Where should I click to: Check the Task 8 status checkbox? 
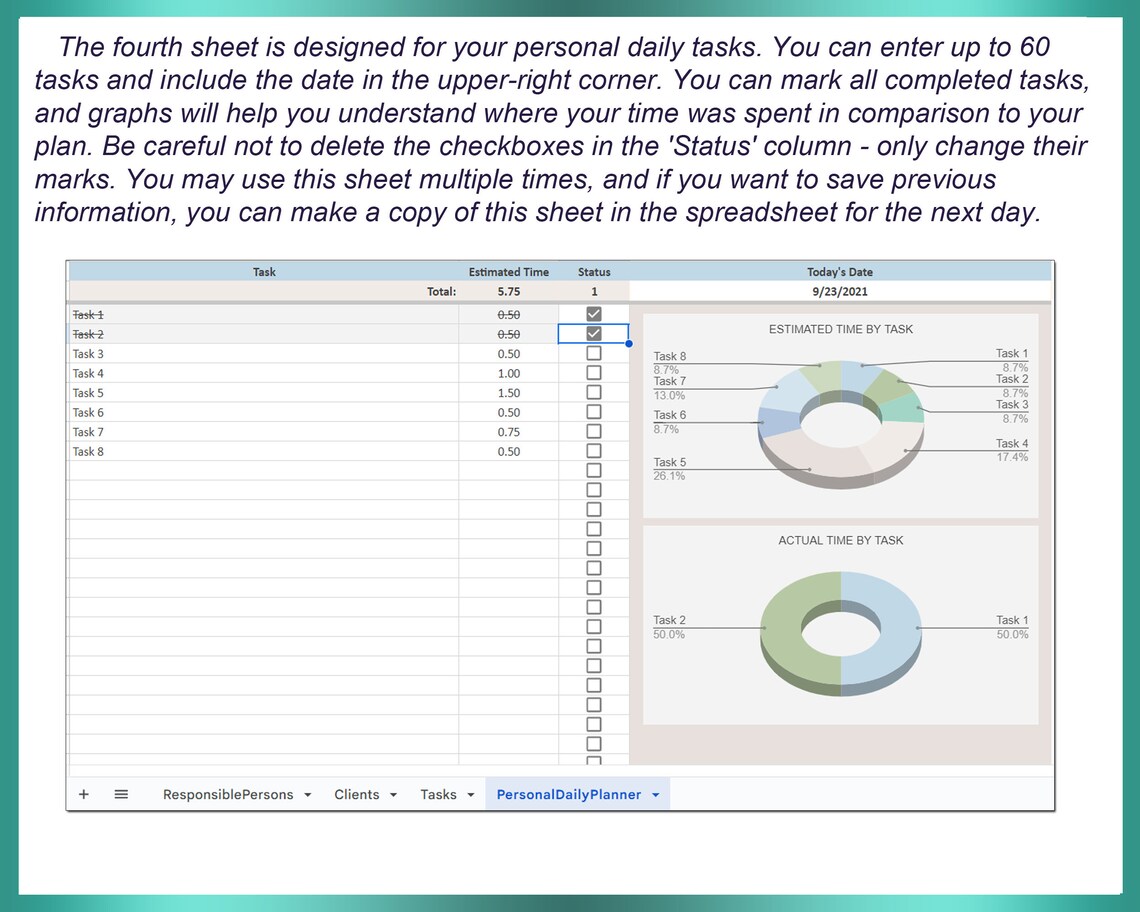(594, 451)
